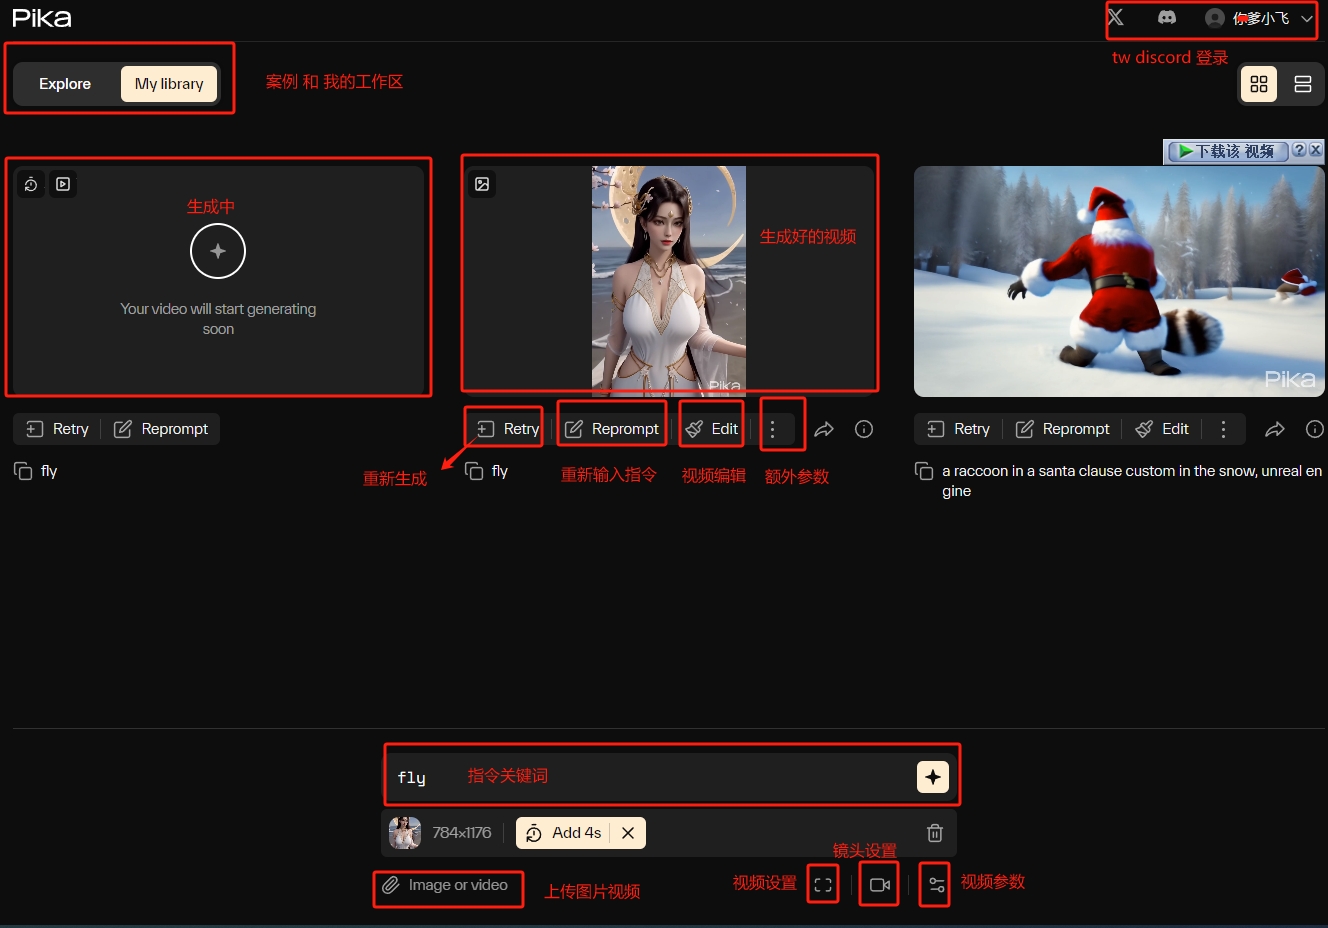Open the Discord icon in header

pos(1166,18)
